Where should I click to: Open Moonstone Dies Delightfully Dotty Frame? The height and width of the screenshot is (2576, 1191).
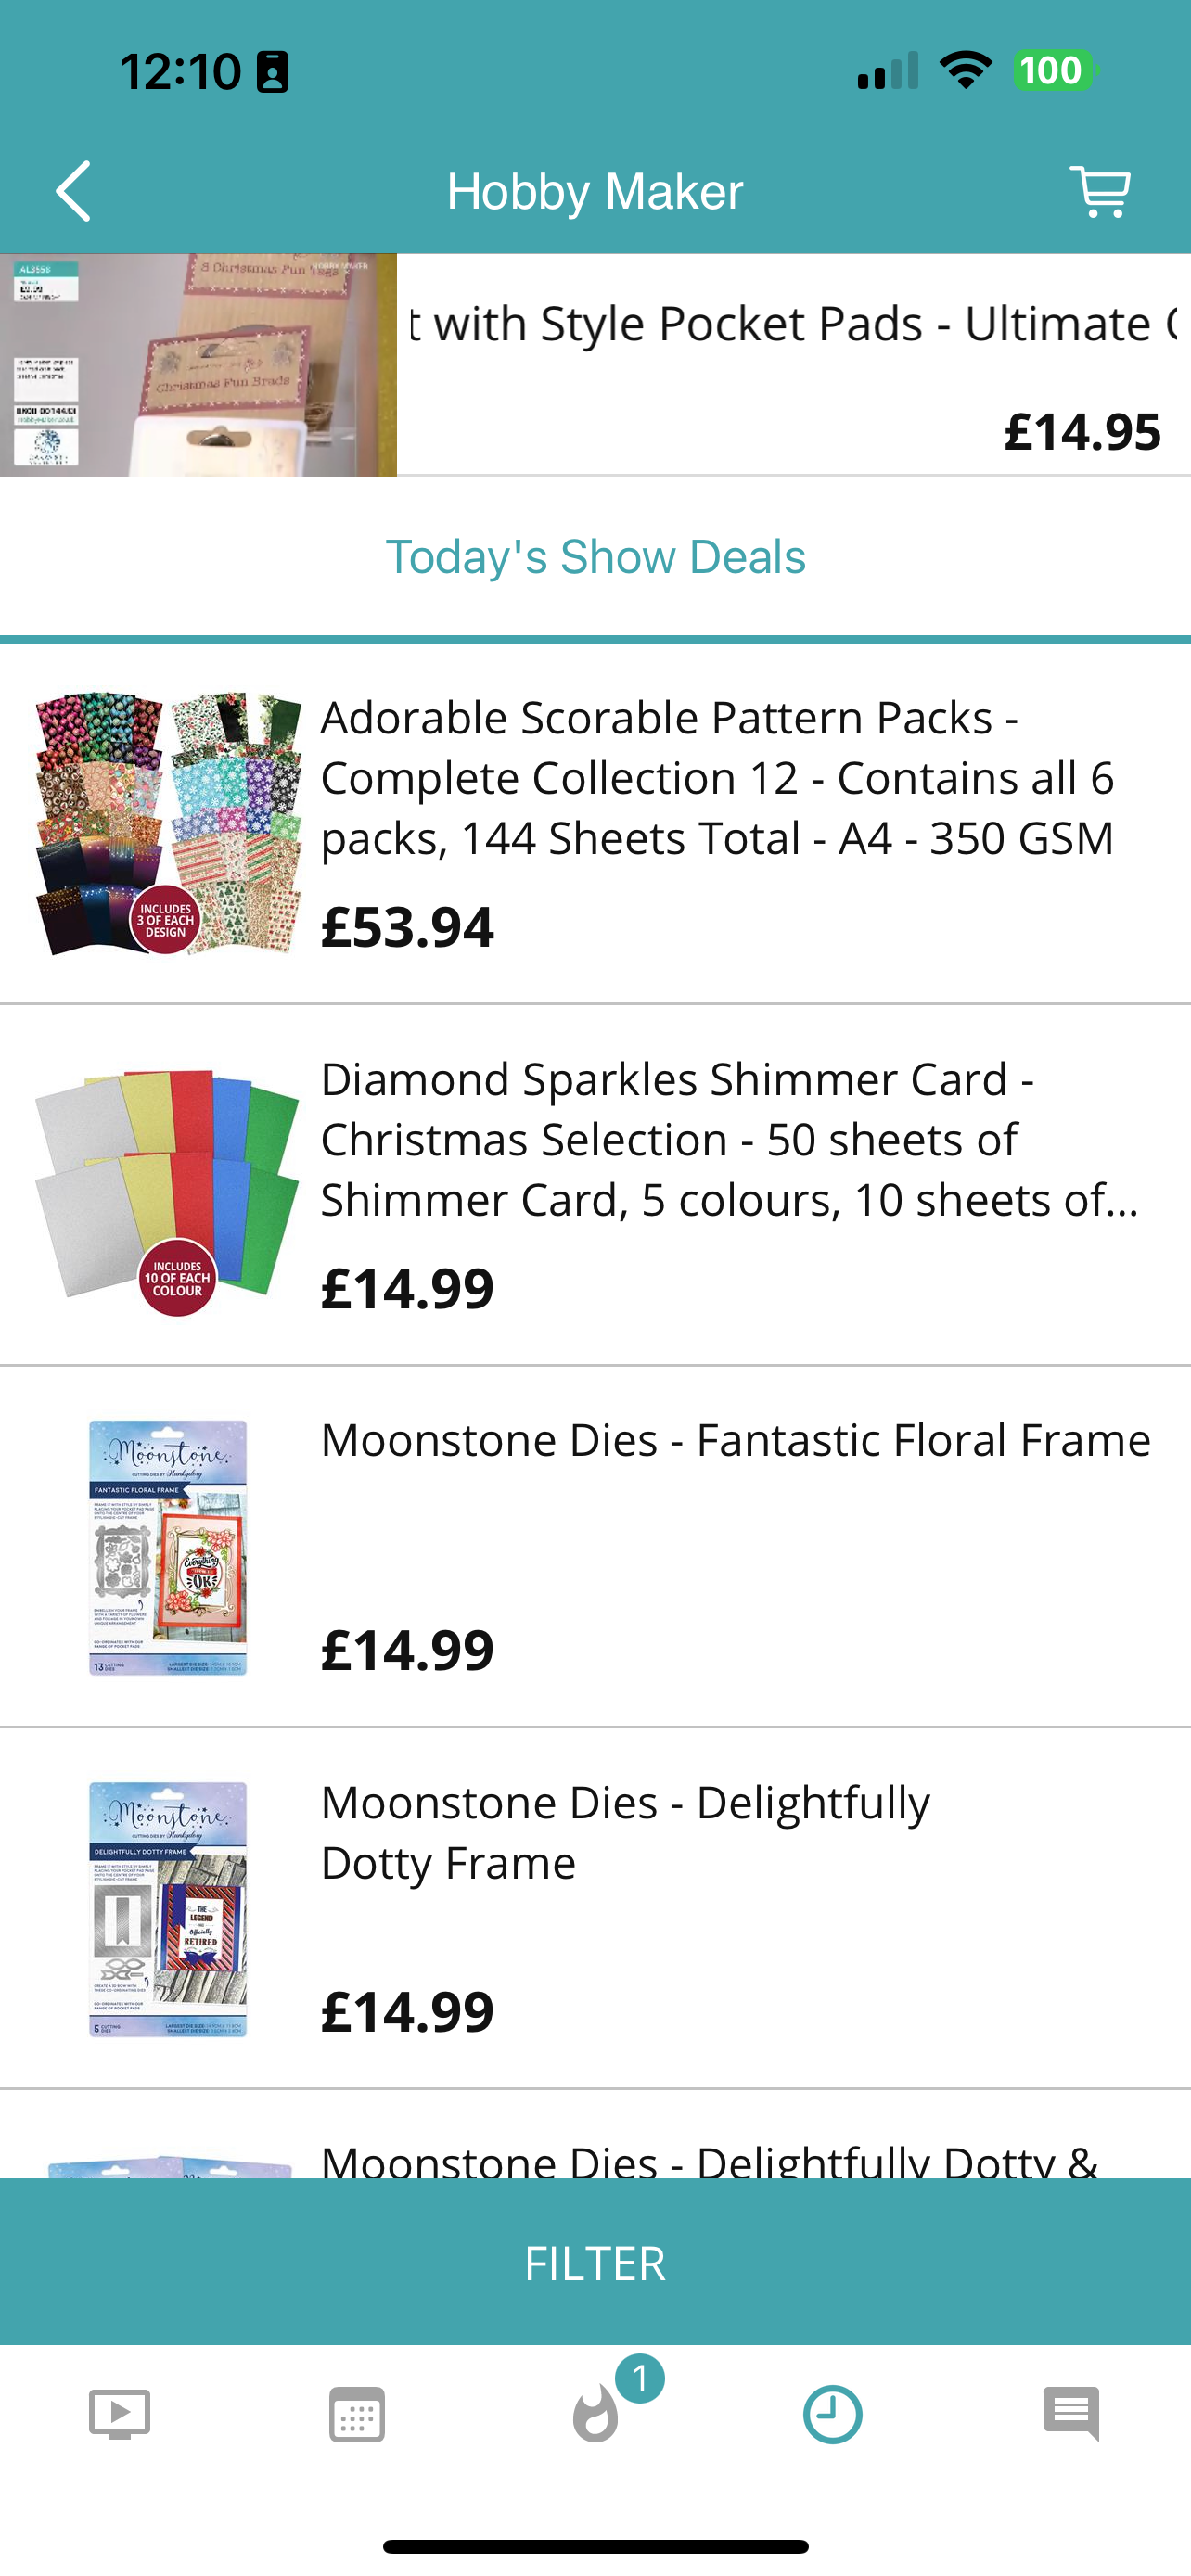[x=596, y=1909]
